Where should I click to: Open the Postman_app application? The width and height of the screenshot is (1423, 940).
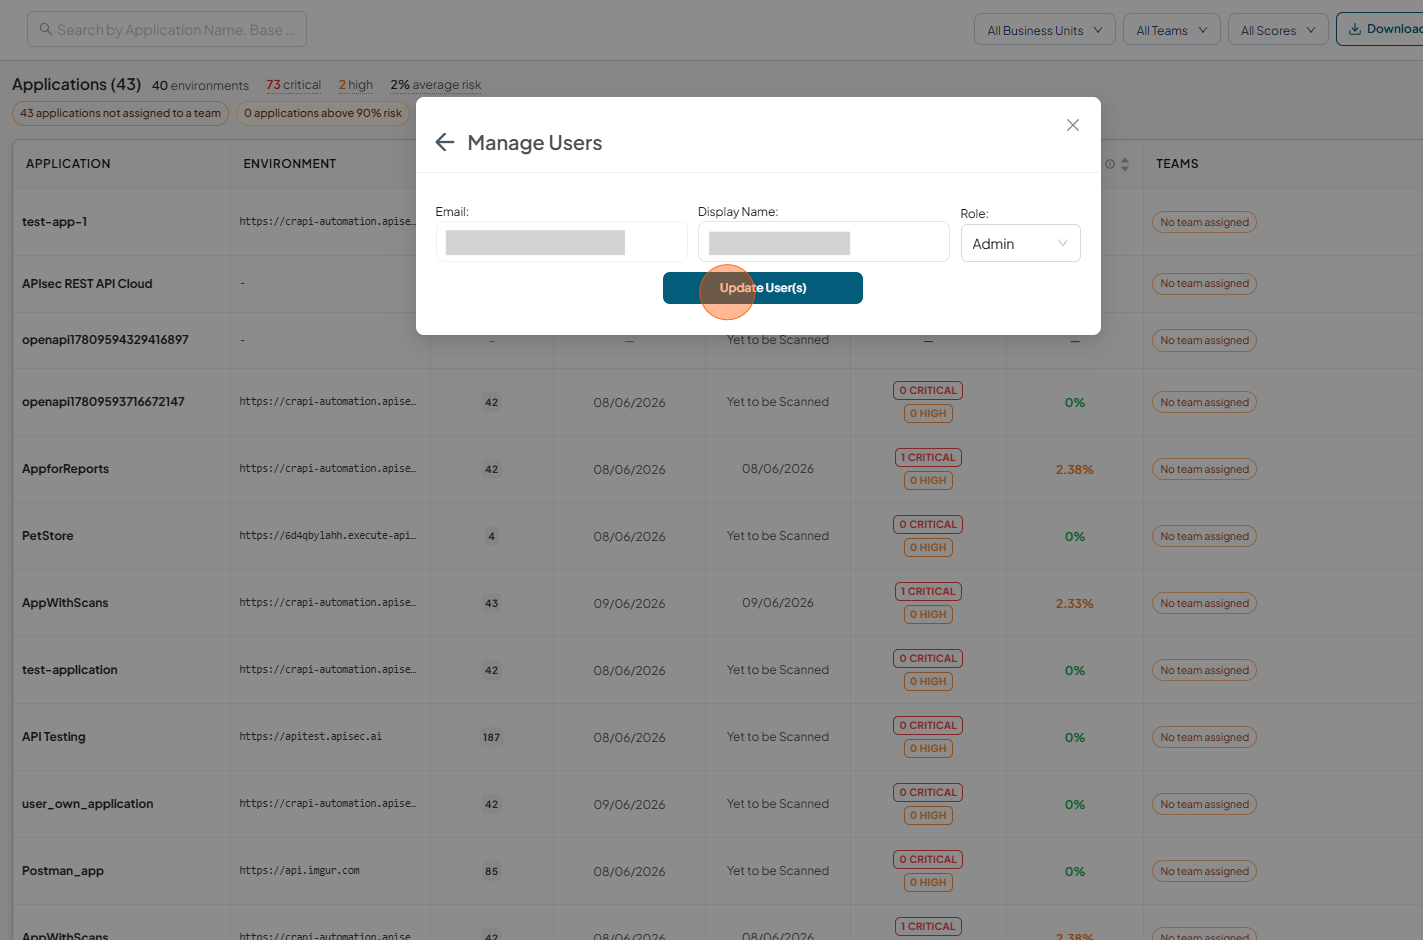63,871
